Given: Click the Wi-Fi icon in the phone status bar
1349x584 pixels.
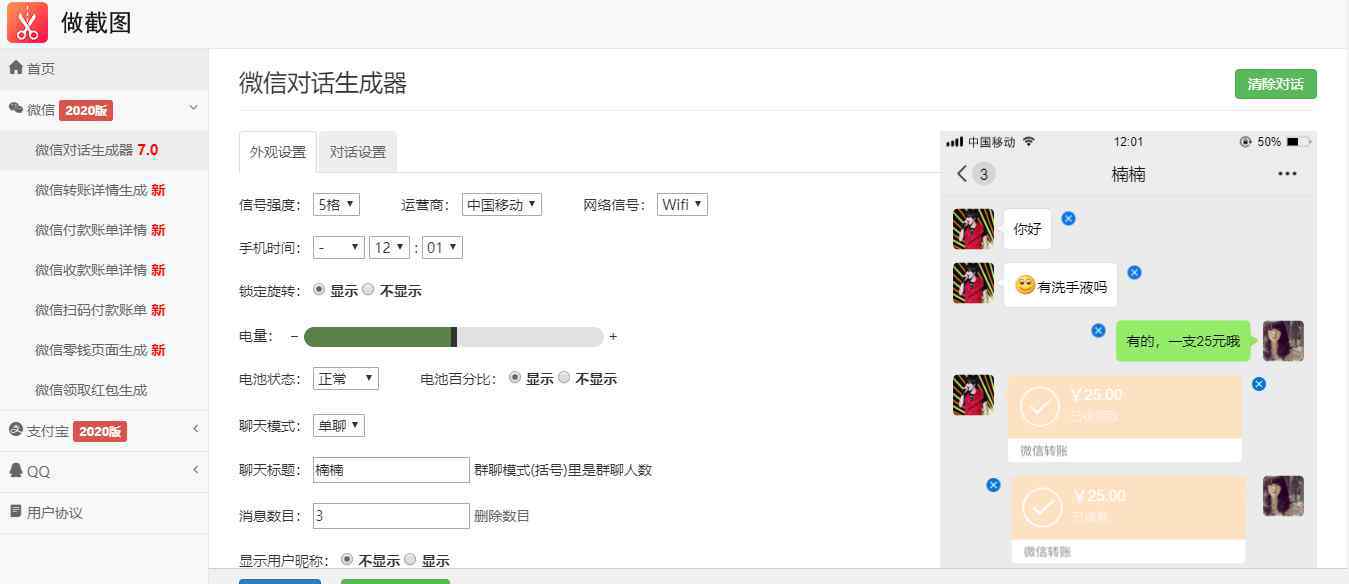Looking at the screenshot, I should 1029,142.
